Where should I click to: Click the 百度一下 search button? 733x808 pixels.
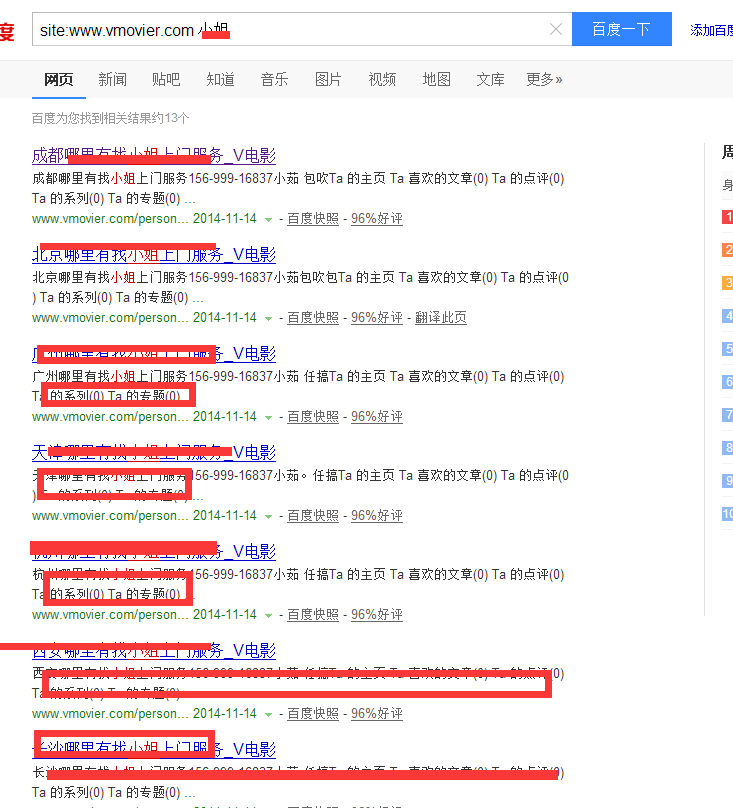click(622, 29)
